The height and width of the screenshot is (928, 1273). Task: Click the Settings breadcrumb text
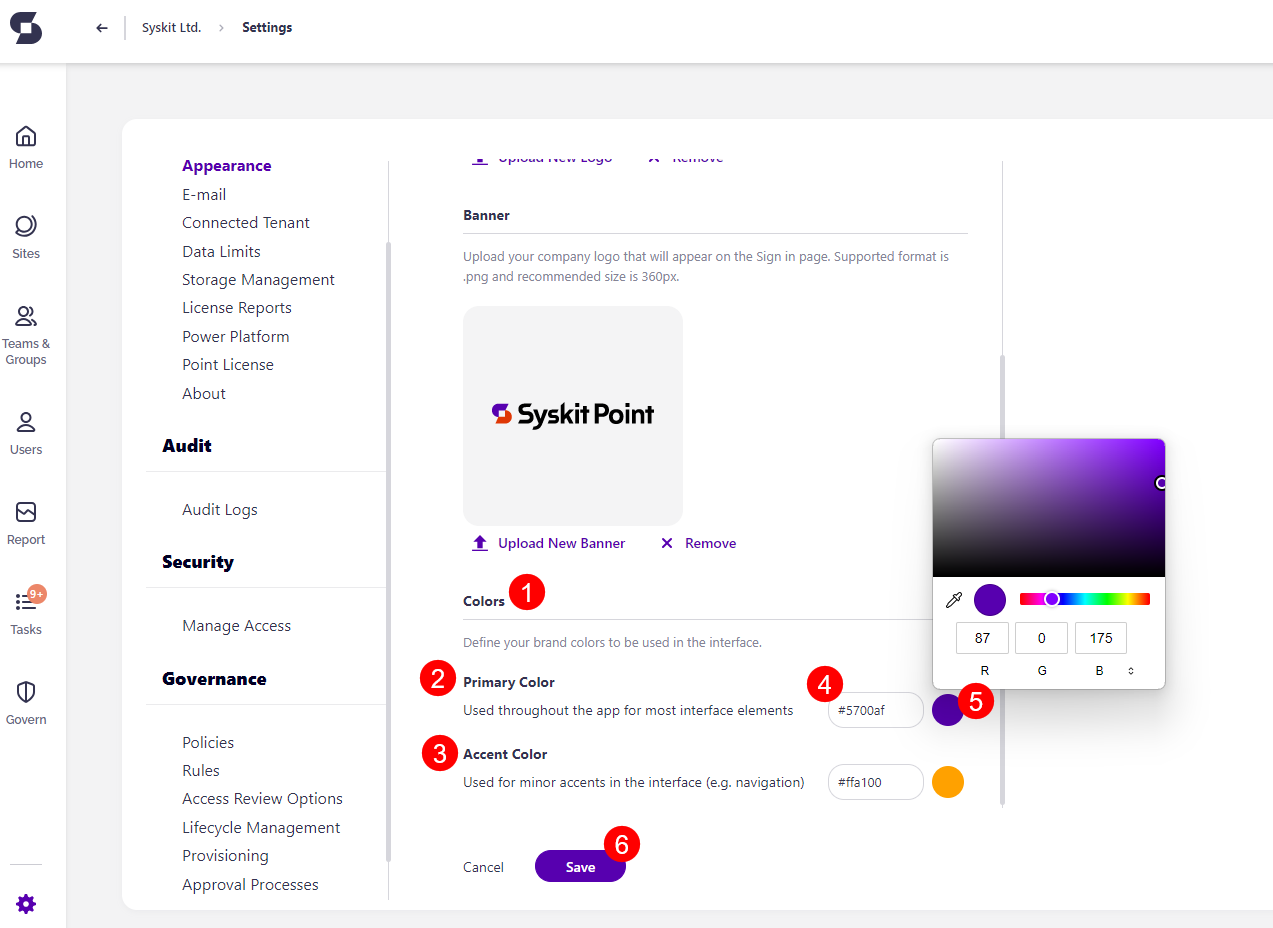pos(267,28)
